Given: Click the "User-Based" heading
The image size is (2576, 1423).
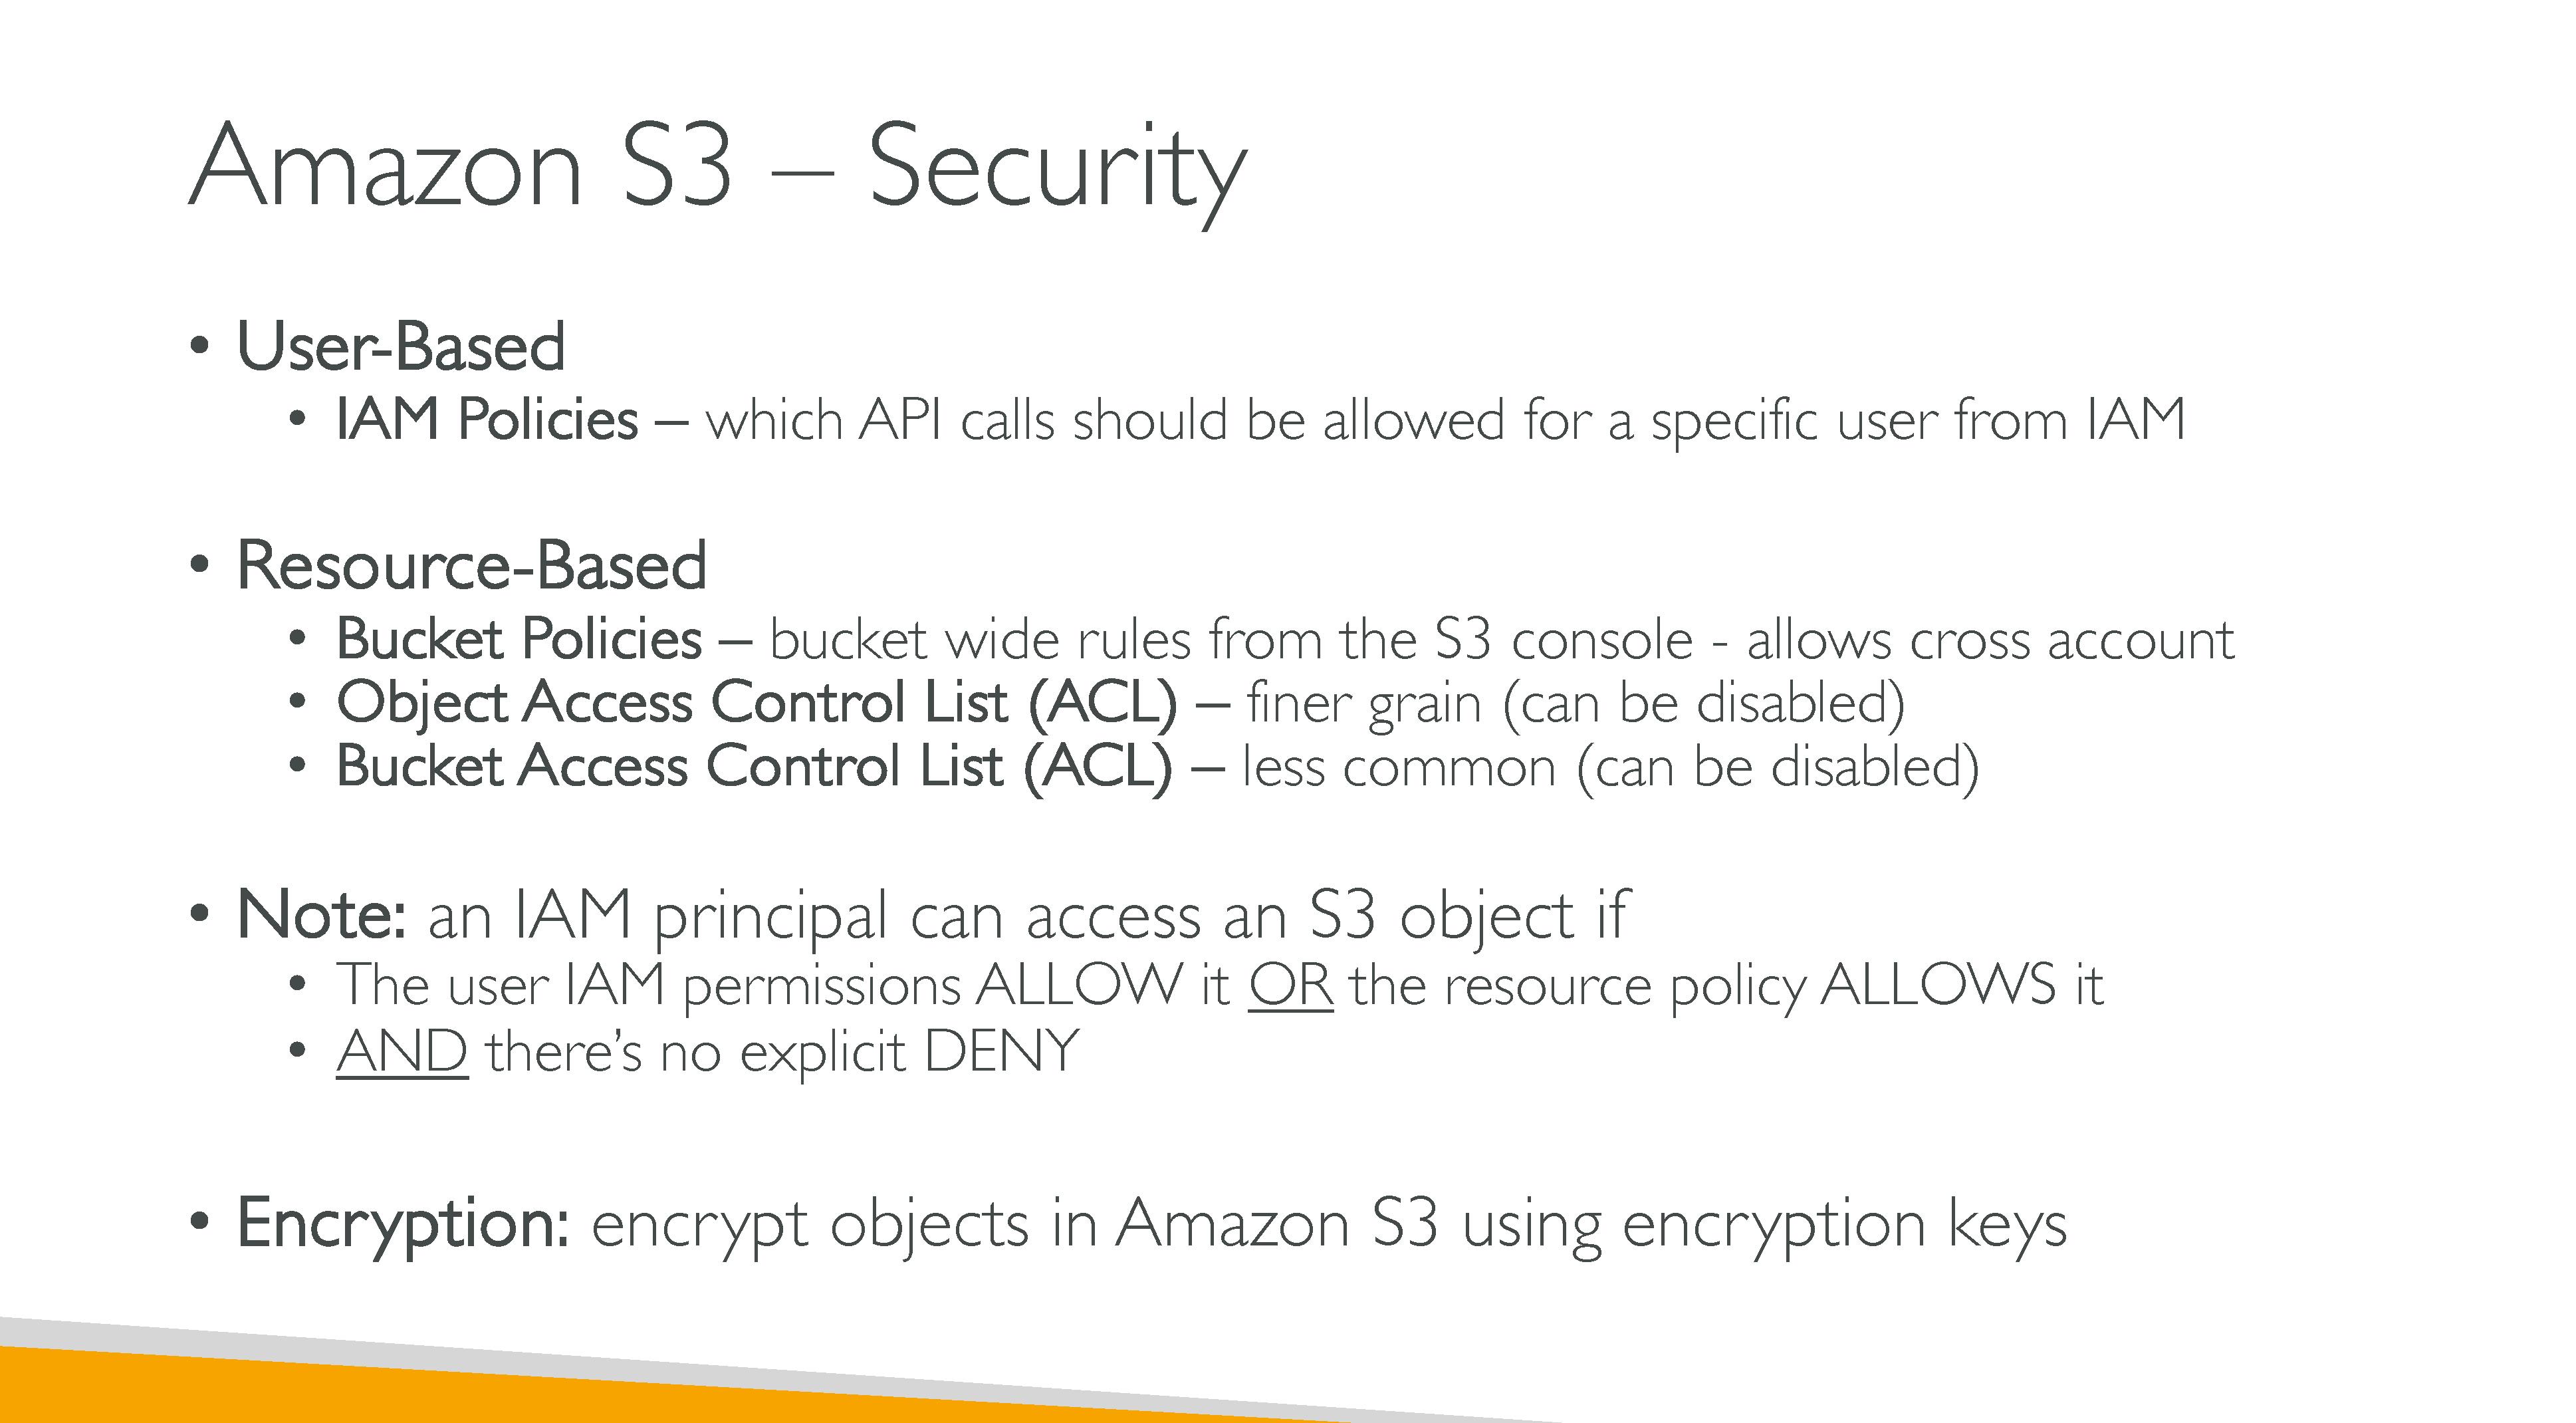Looking at the screenshot, I should pos(400,347).
